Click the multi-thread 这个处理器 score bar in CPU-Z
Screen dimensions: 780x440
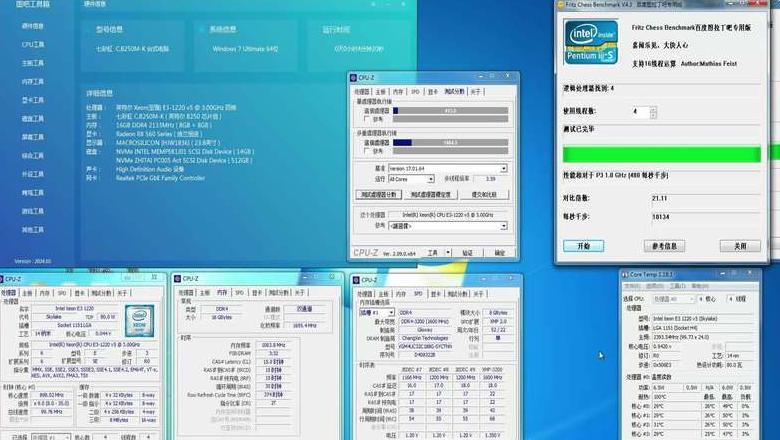pos(451,142)
